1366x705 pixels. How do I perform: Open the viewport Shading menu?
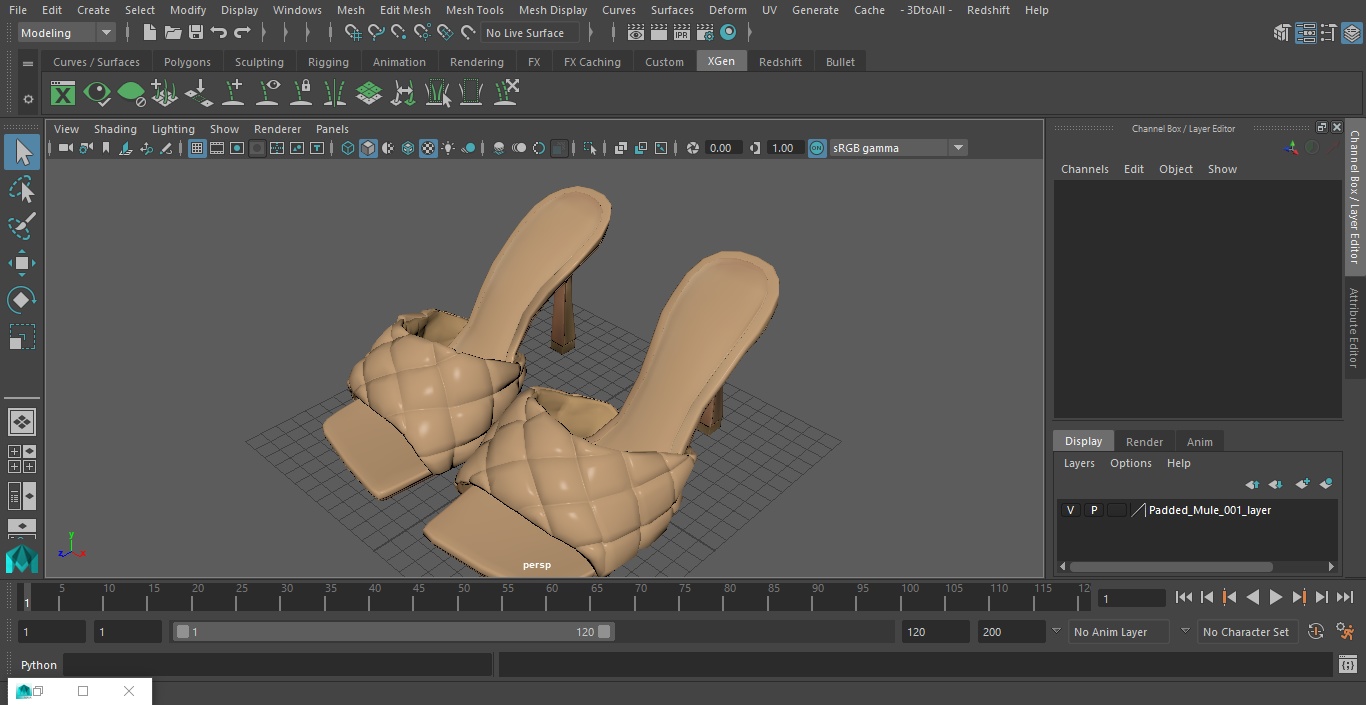(115, 129)
